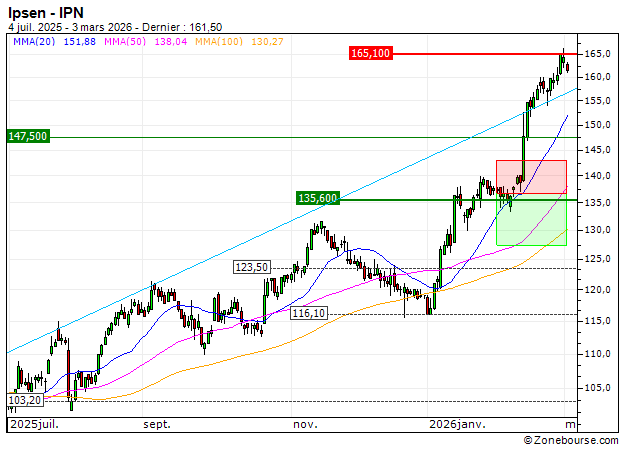
Task: Select the green 135,600 support price tag
Action: pyautogui.click(x=319, y=198)
